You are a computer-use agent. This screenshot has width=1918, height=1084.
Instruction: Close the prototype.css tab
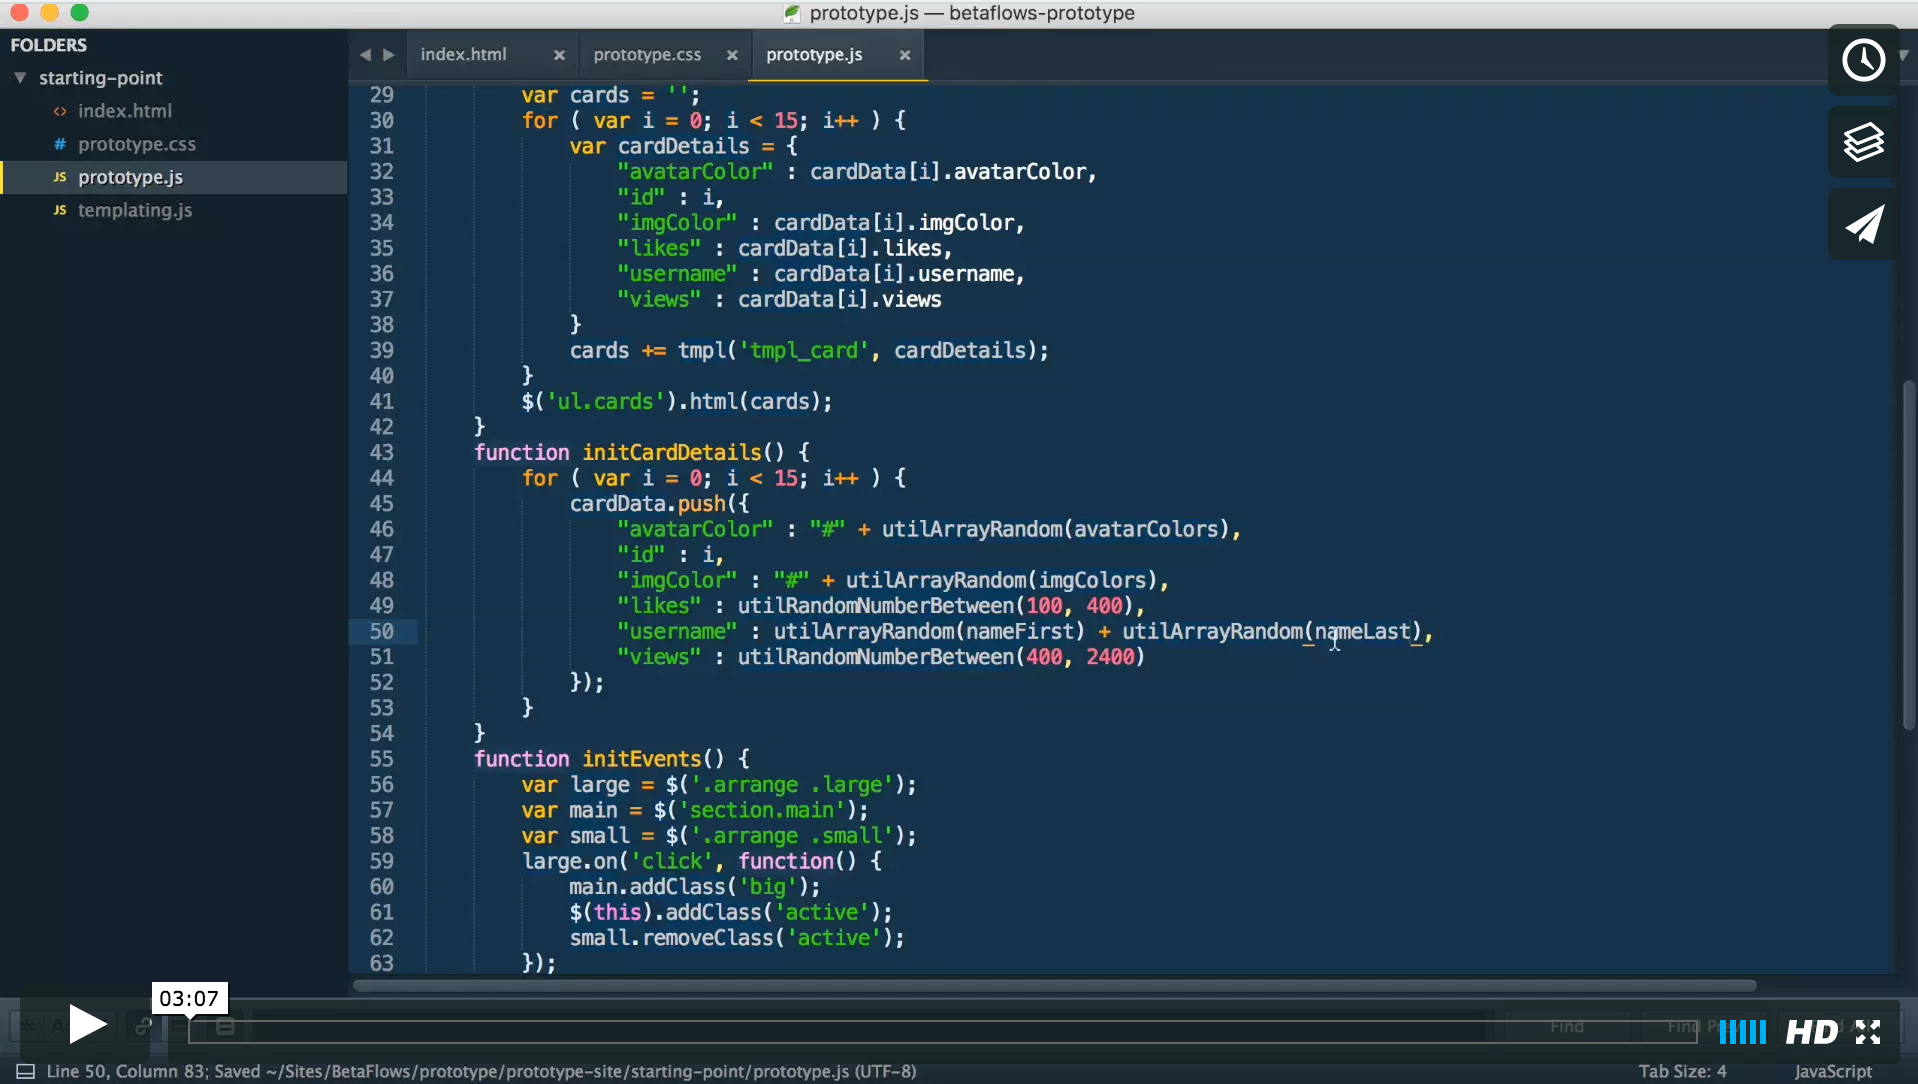point(732,55)
